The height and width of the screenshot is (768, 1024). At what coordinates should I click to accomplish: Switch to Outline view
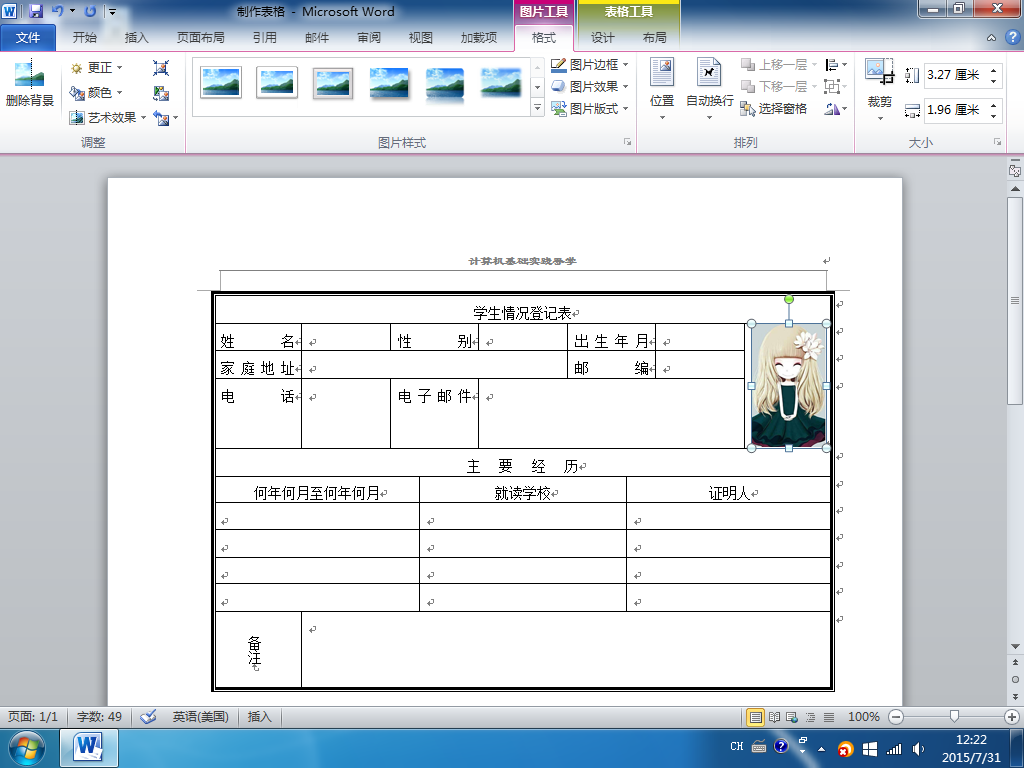point(810,717)
